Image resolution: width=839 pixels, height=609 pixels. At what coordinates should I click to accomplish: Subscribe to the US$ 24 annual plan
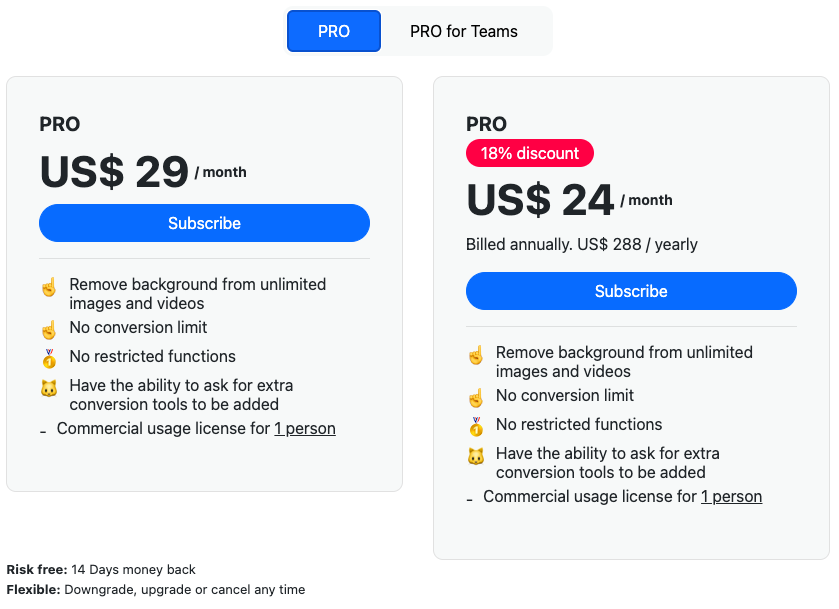pyautogui.click(x=631, y=291)
